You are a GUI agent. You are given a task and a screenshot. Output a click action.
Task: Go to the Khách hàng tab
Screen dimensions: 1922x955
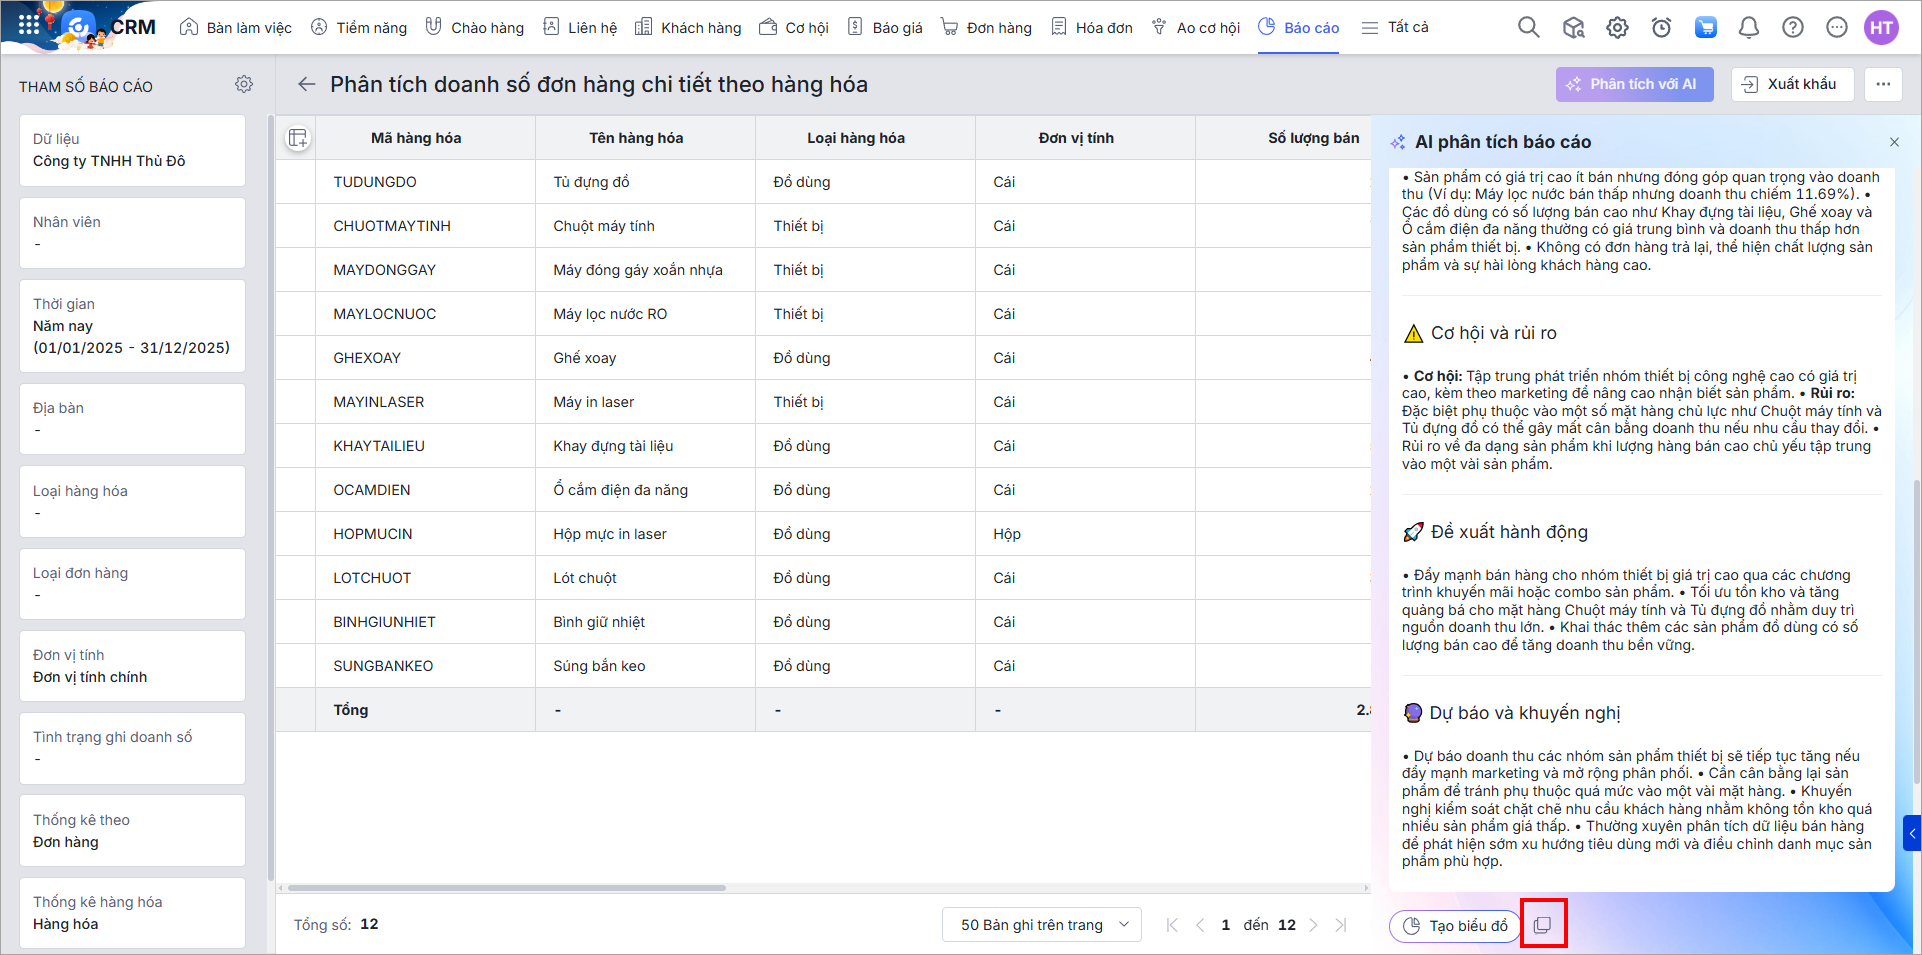pos(688,28)
